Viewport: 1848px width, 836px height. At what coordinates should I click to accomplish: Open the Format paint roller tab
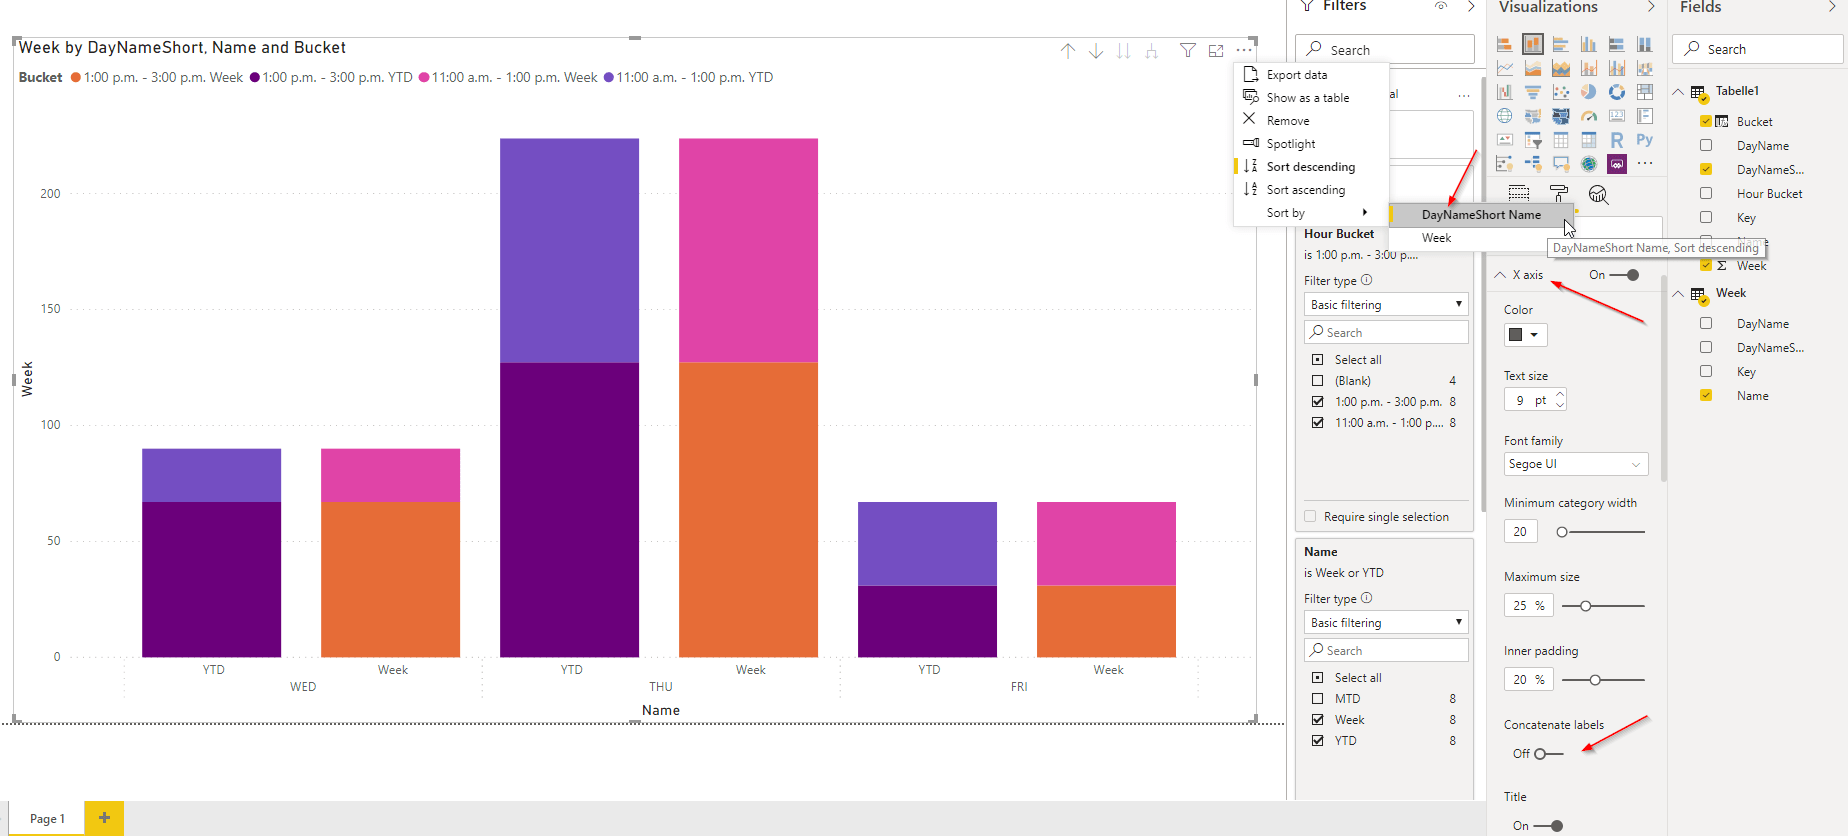coord(1558,193)
